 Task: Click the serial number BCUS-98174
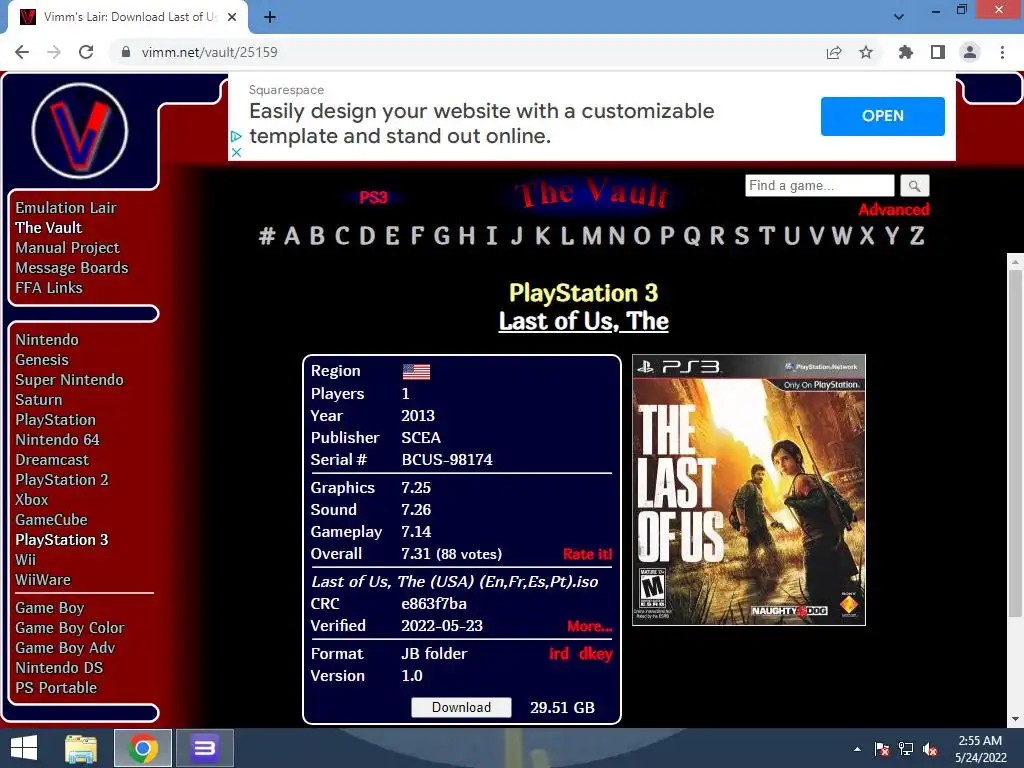tap(447, 460)
